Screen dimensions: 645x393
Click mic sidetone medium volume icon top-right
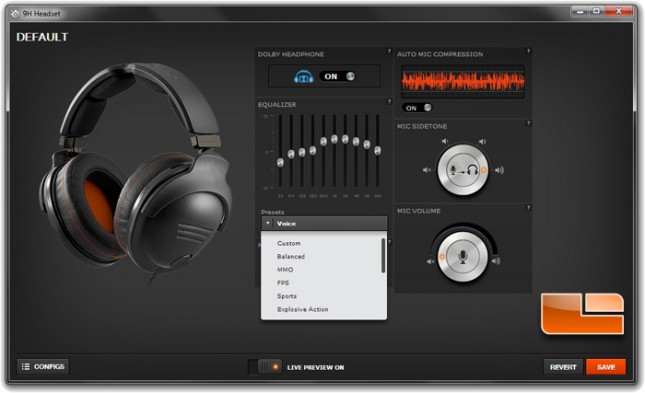coord(482,141)
